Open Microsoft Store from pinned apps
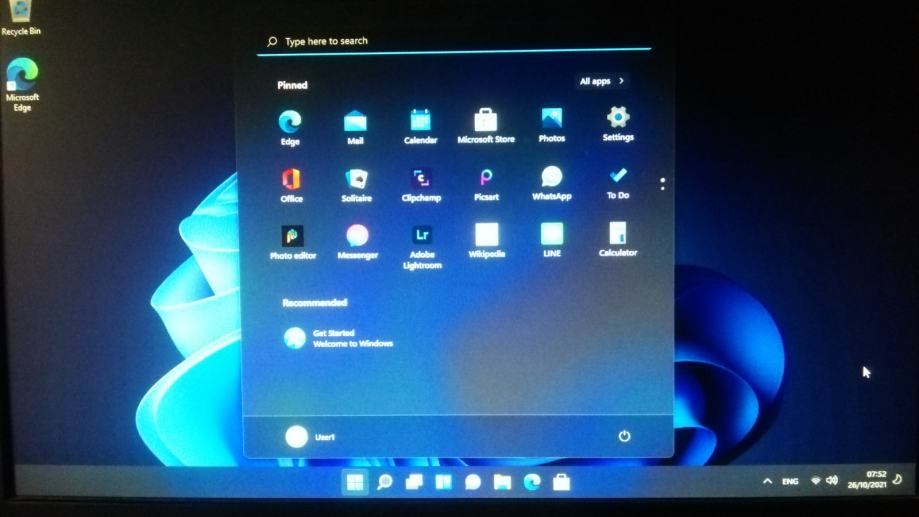The image size is (919, 517). (486, 125)
